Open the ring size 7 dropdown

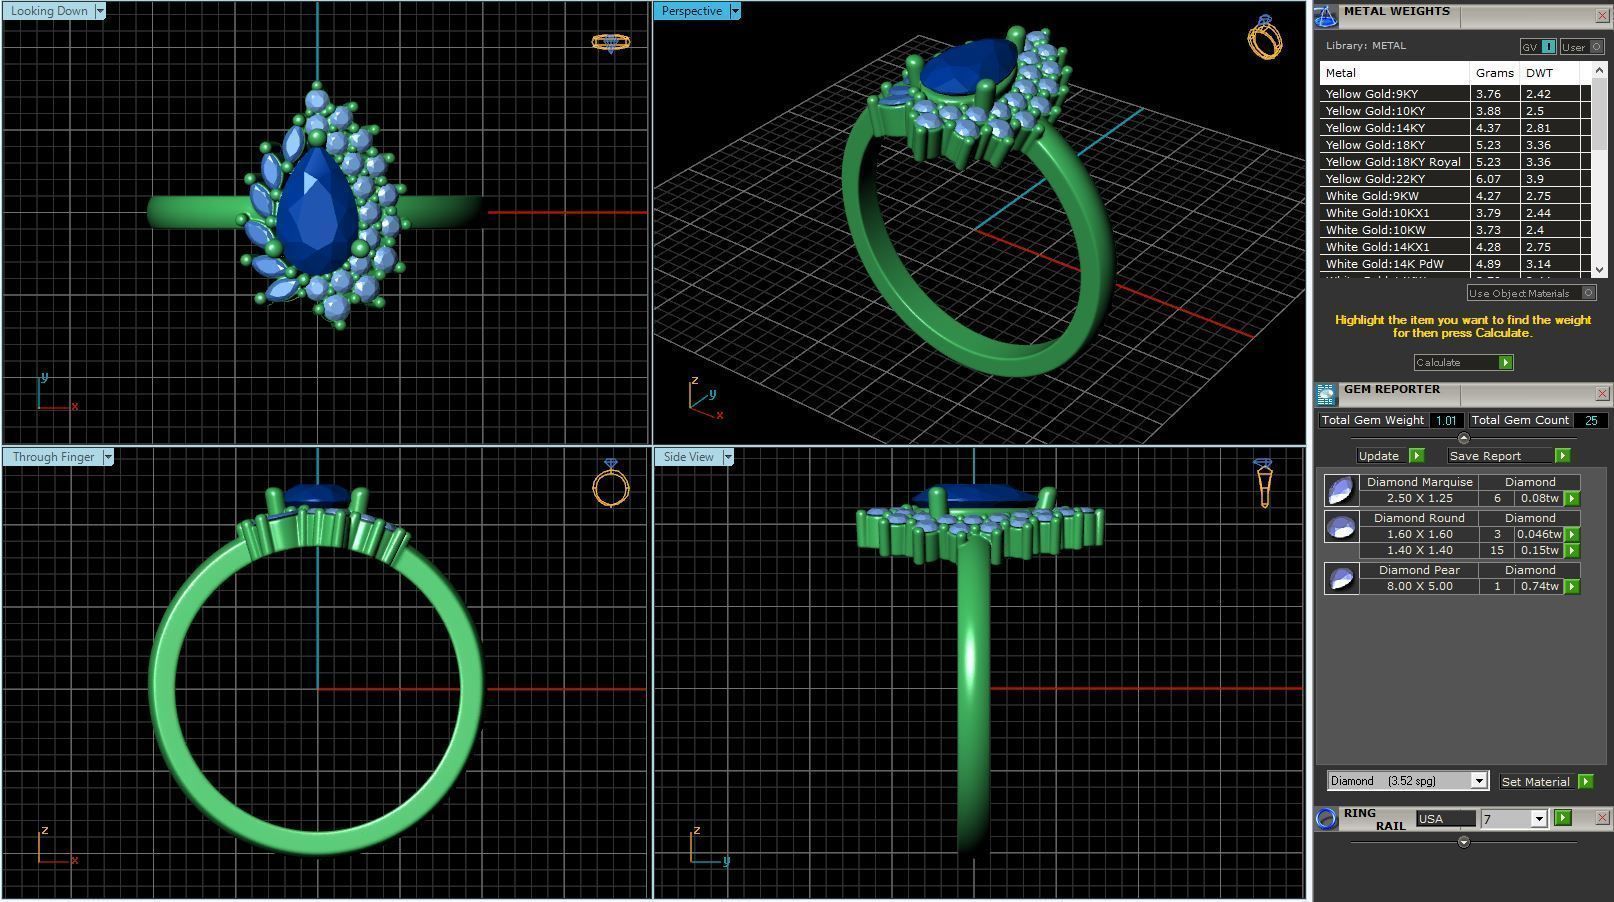(x=1538, y=819)
